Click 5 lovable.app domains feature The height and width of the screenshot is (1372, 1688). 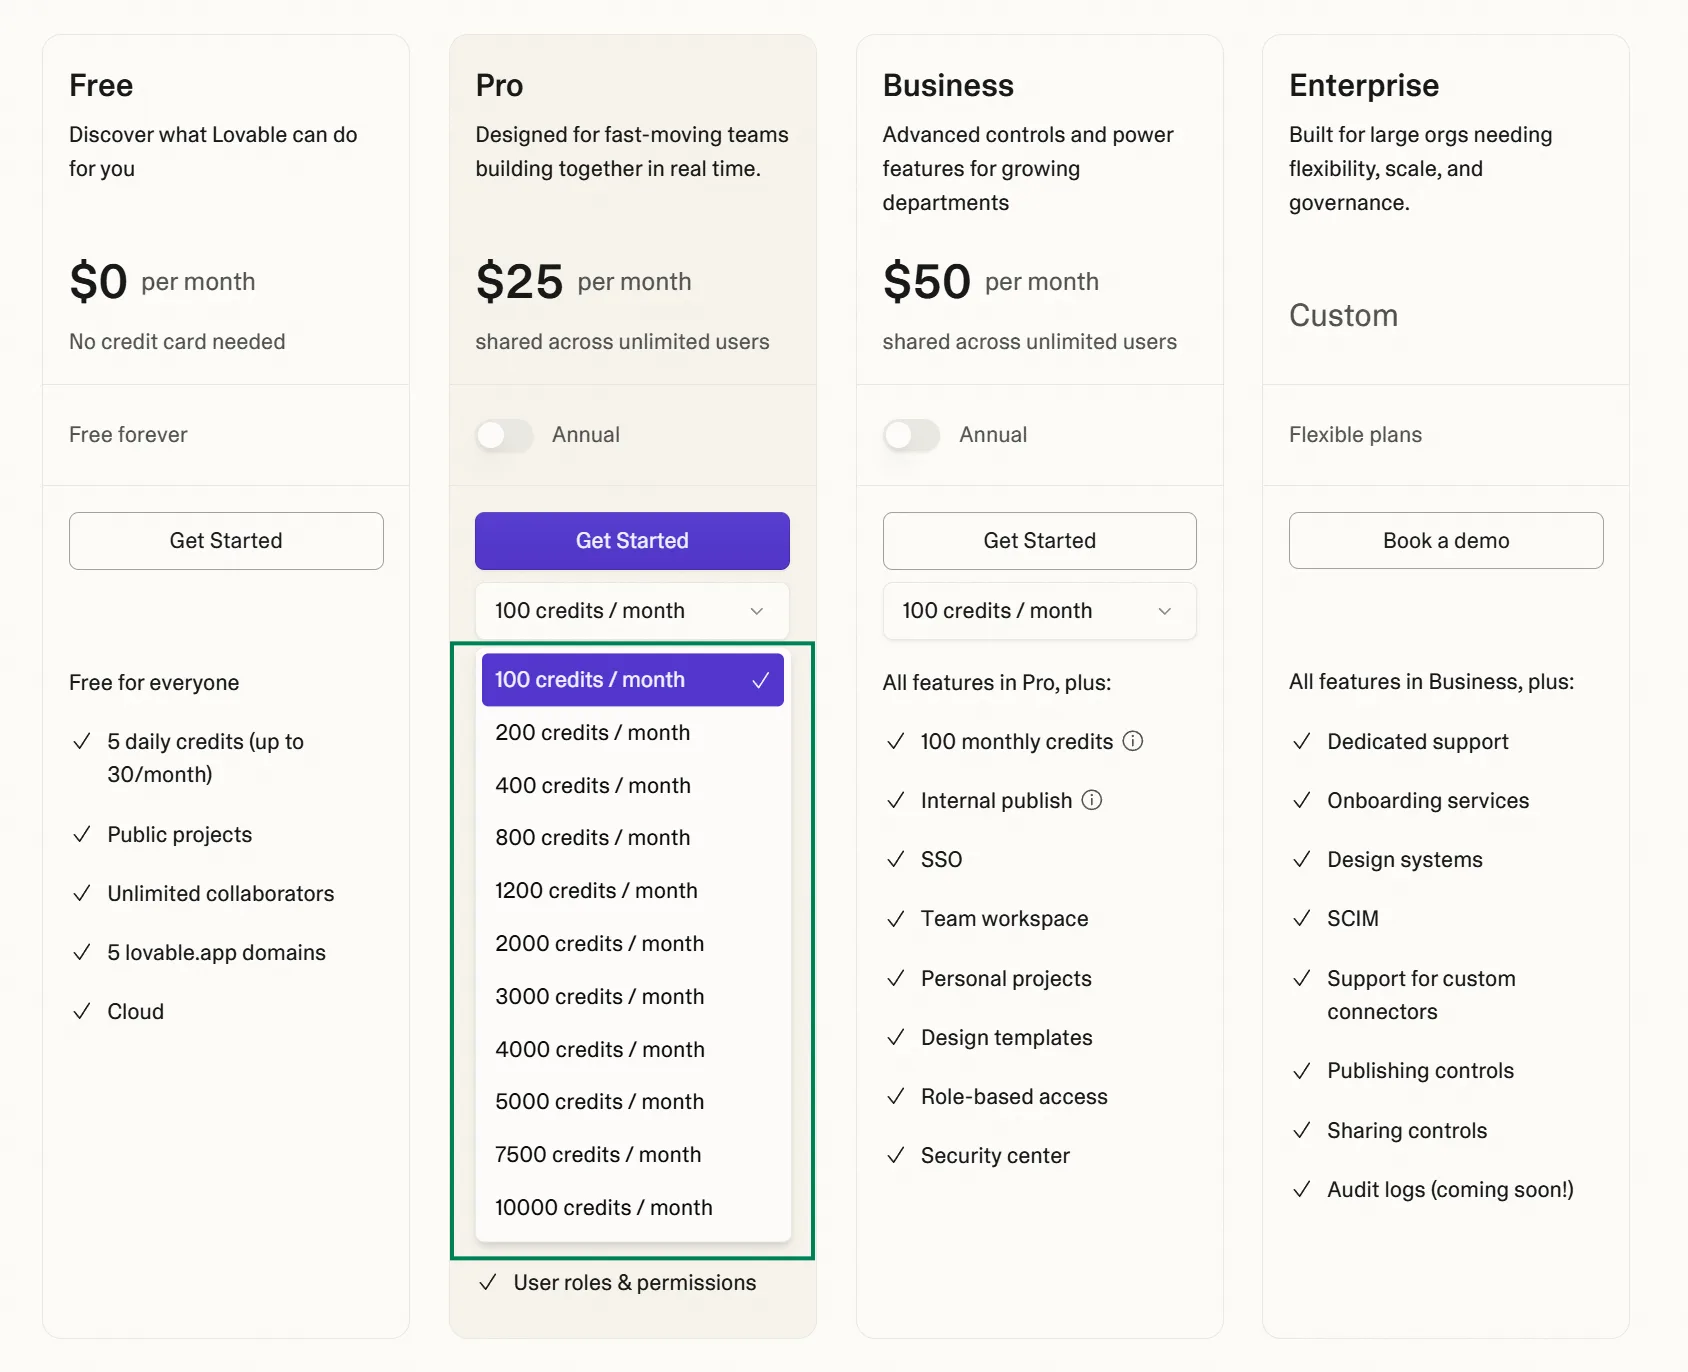click(216, 953)
